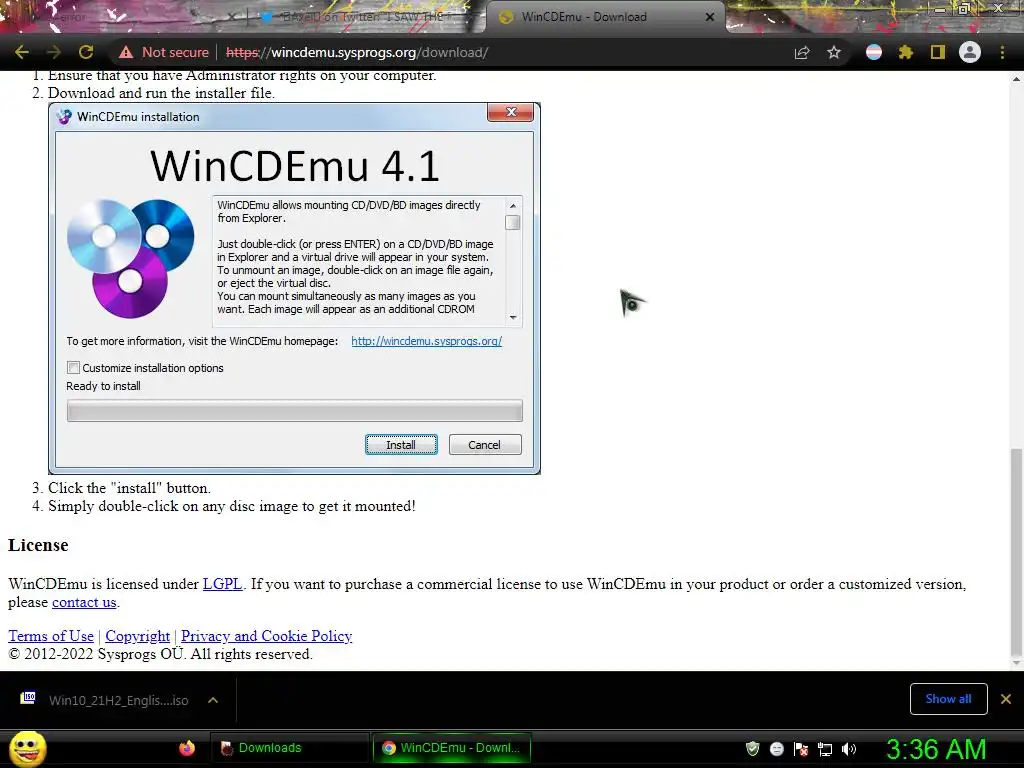The height and width of the screenshot is (768, 1024).
Task: Open the Chrome three-dot menu
Action: pos(1002,52)
